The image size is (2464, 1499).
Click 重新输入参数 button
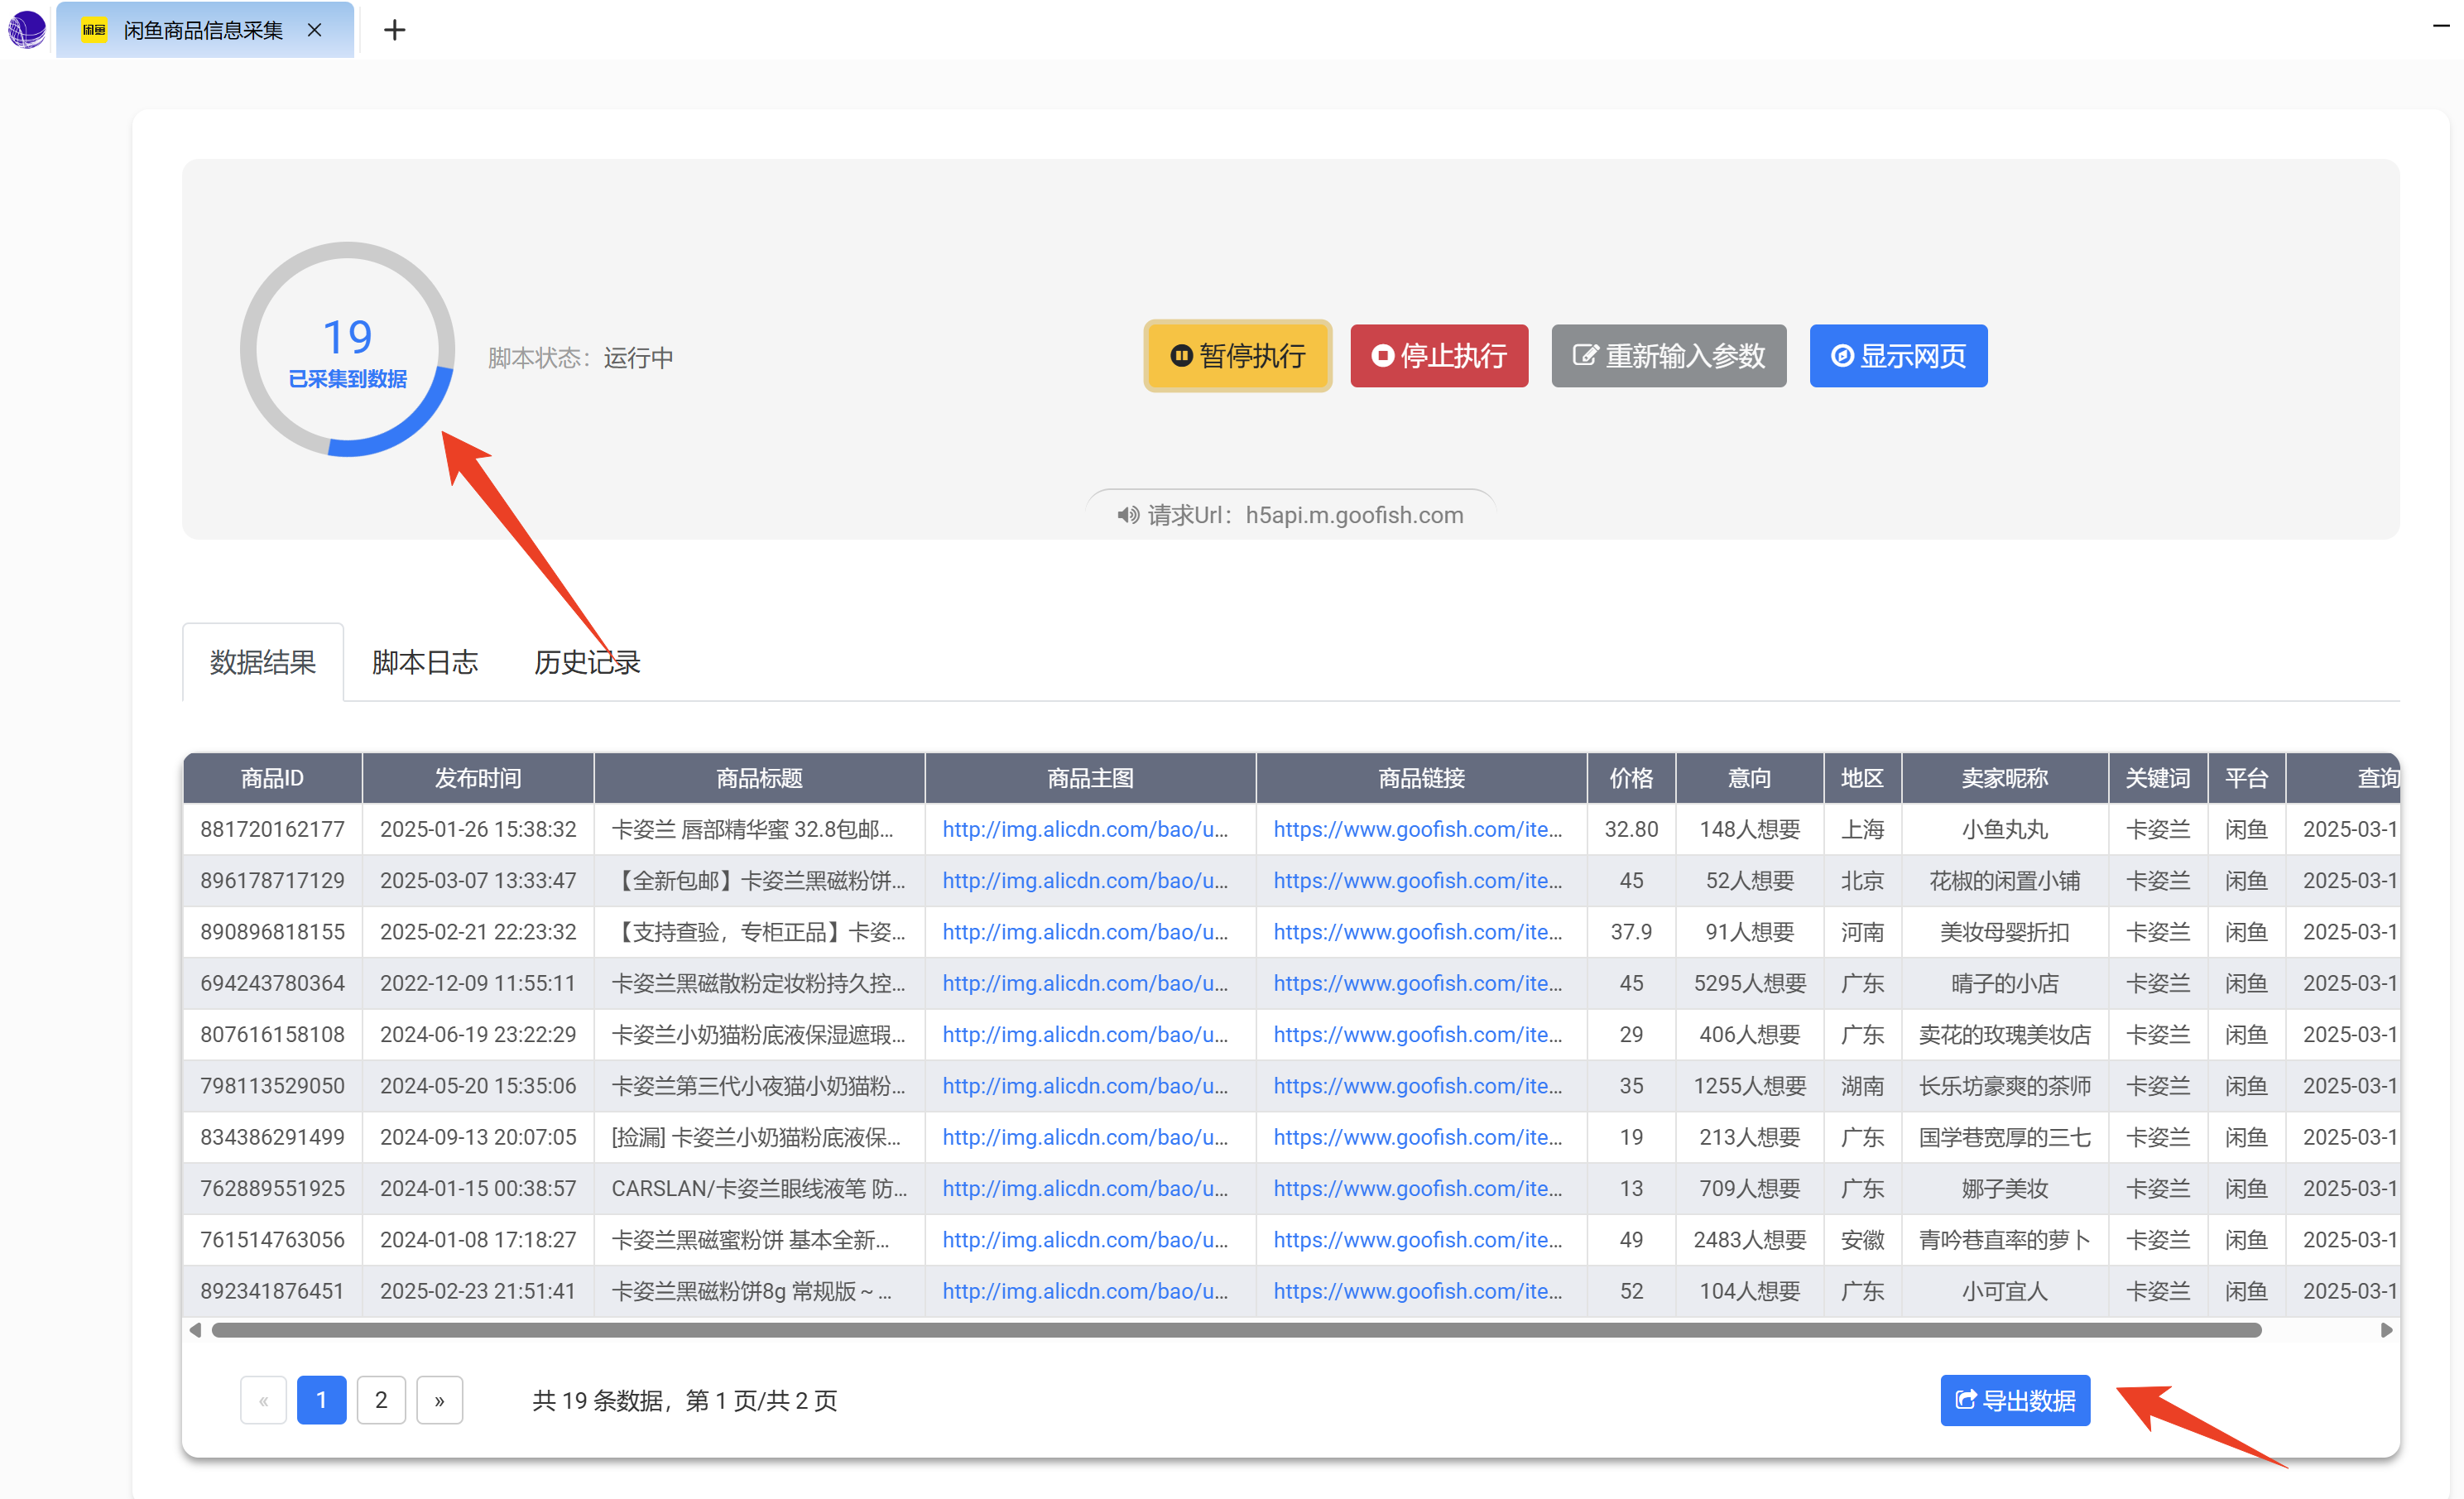tap(1668, 356)
